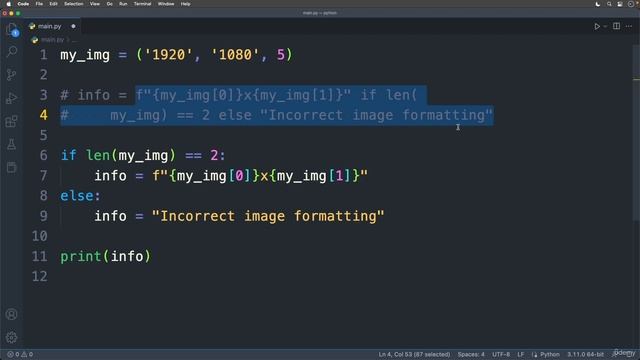The image size is (640, 360).
Task: Click print(info) on line 11
Action: point(105,256)
